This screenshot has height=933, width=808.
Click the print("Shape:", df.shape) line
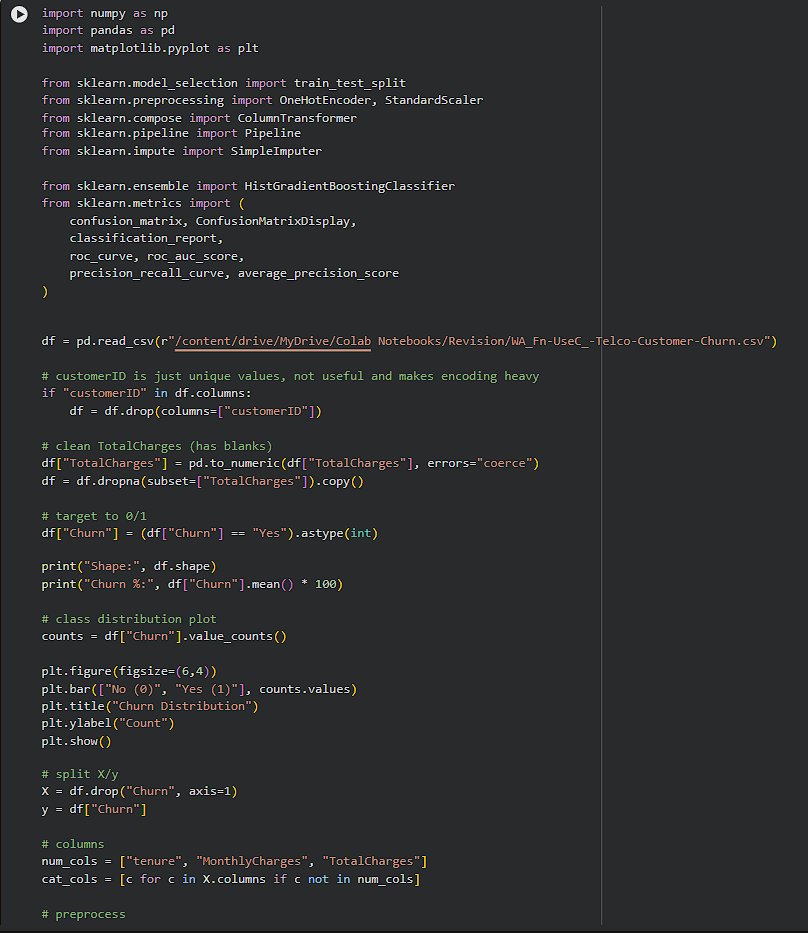(129, 566)
